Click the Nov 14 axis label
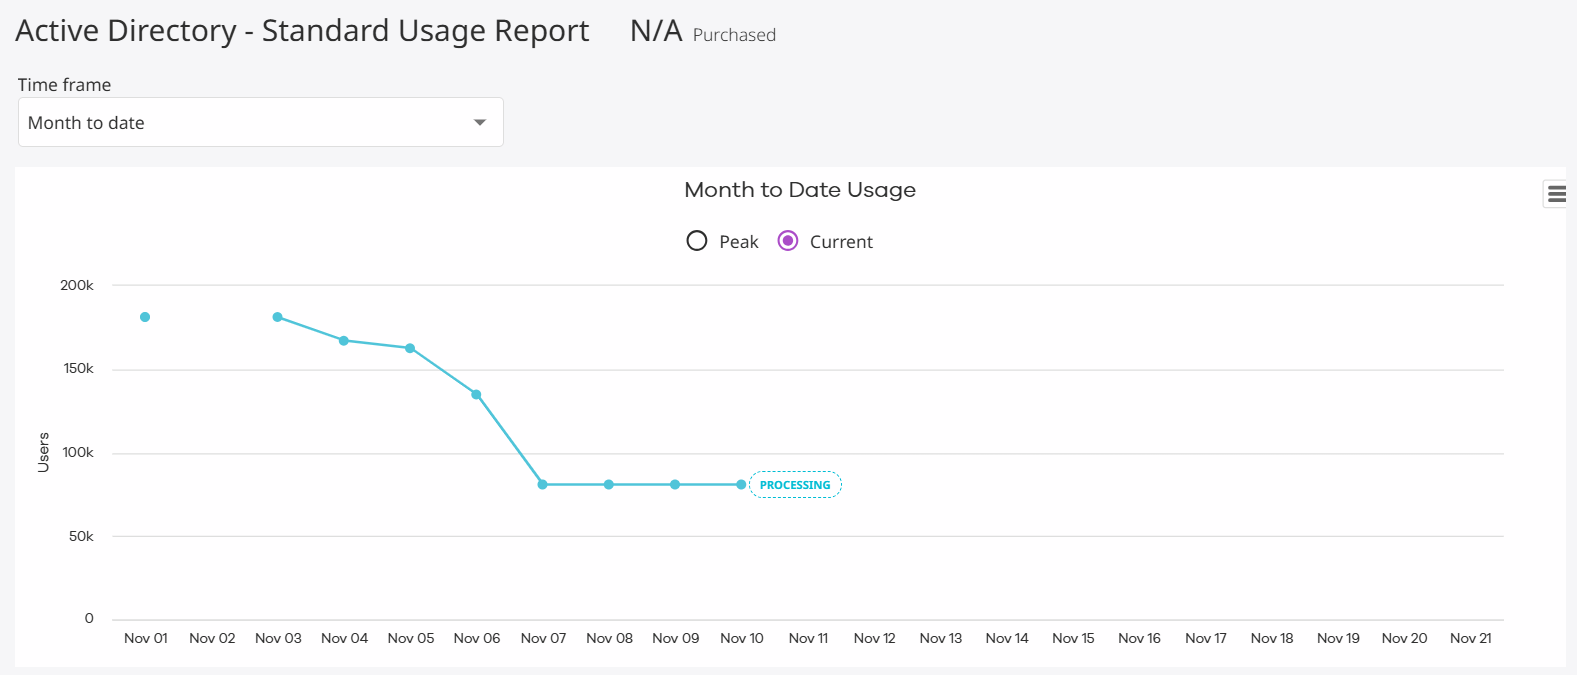The image size is (1577, 675). [1007, 638]
